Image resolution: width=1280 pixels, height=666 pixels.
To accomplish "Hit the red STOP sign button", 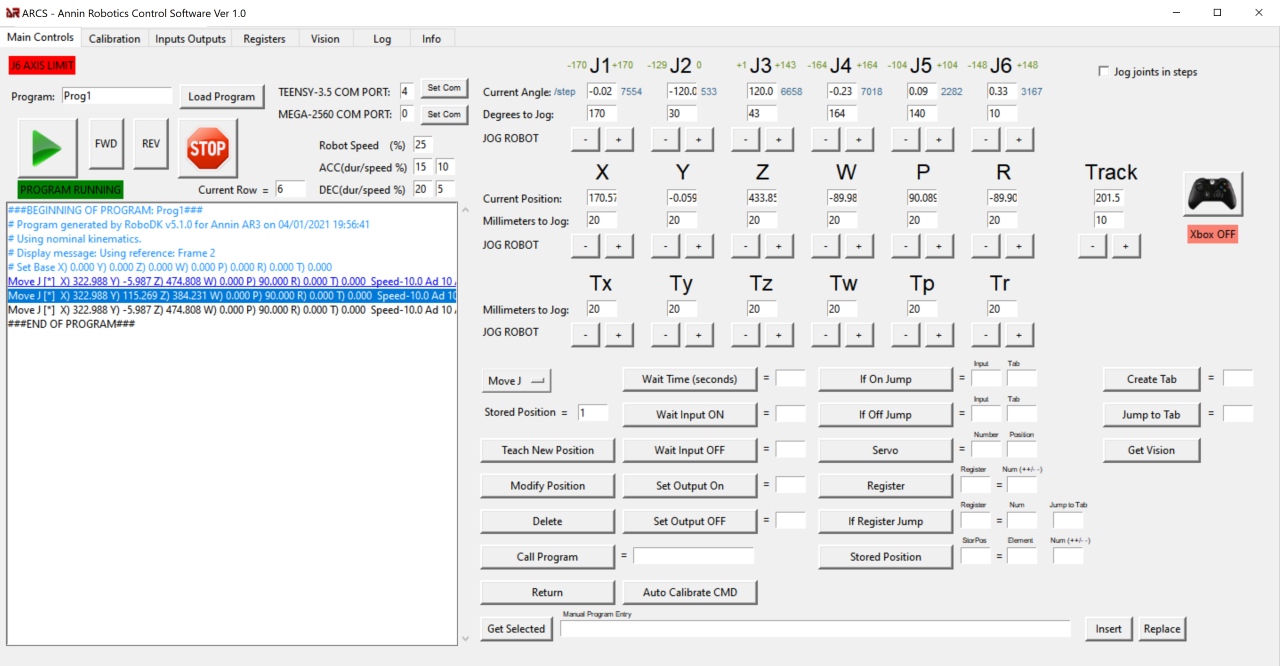I will coord(208,148).
